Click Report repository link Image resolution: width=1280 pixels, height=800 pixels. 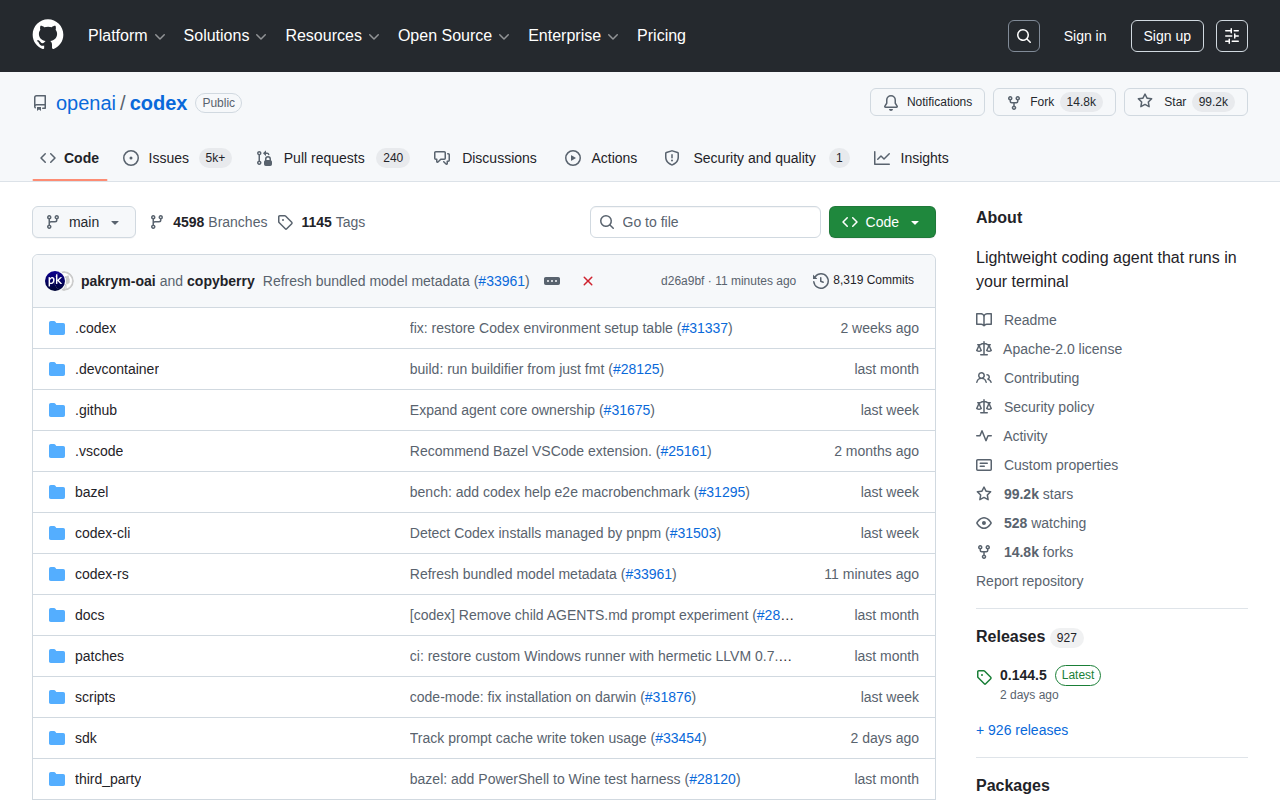tap(1030, 581)
